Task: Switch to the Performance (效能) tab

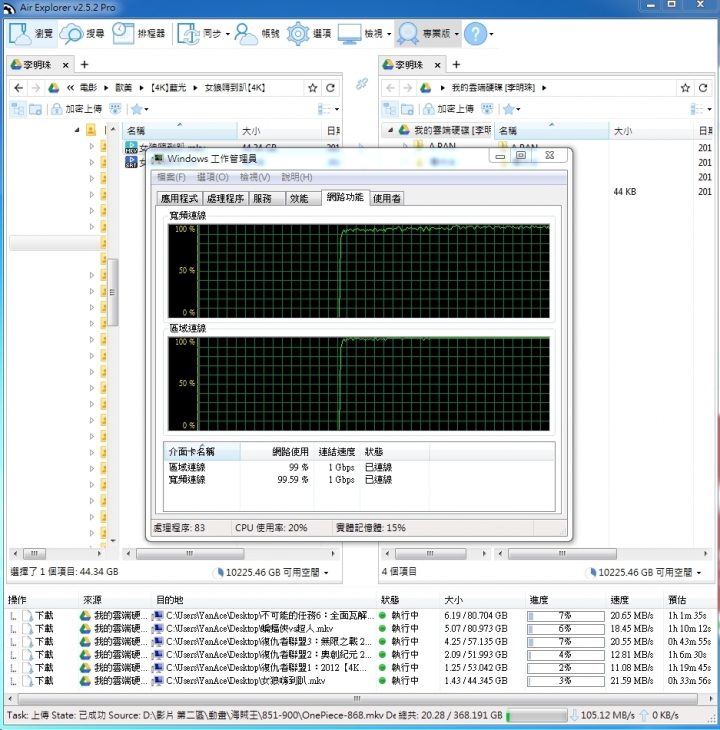Action: point(303,199)
